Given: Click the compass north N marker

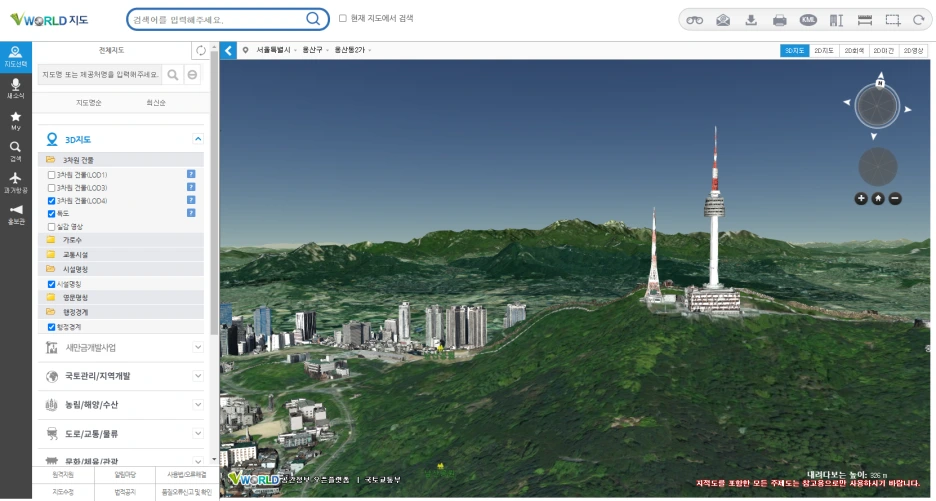Looking at the screenshot, I should [880, 83].
